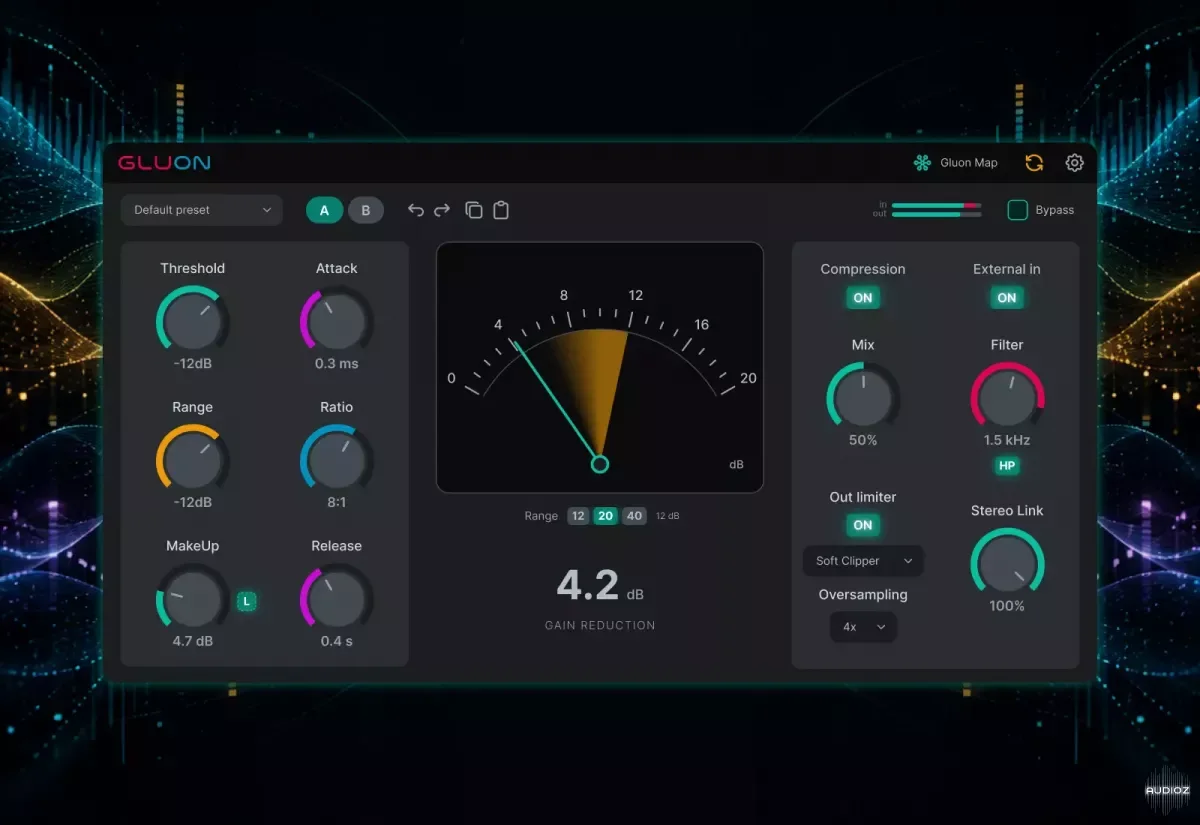Click the gain reduction meter needle pivot

tap(599, 464)
